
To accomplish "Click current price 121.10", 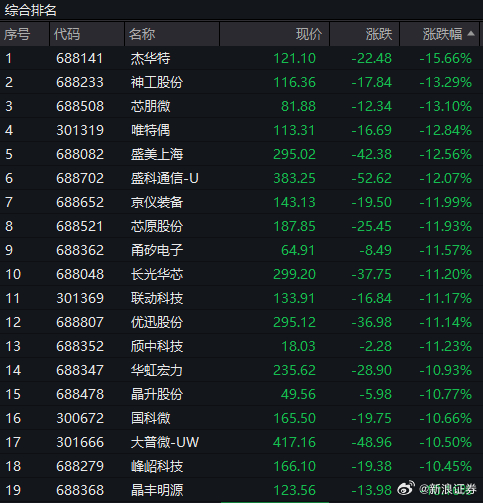I will coord(294,58).
